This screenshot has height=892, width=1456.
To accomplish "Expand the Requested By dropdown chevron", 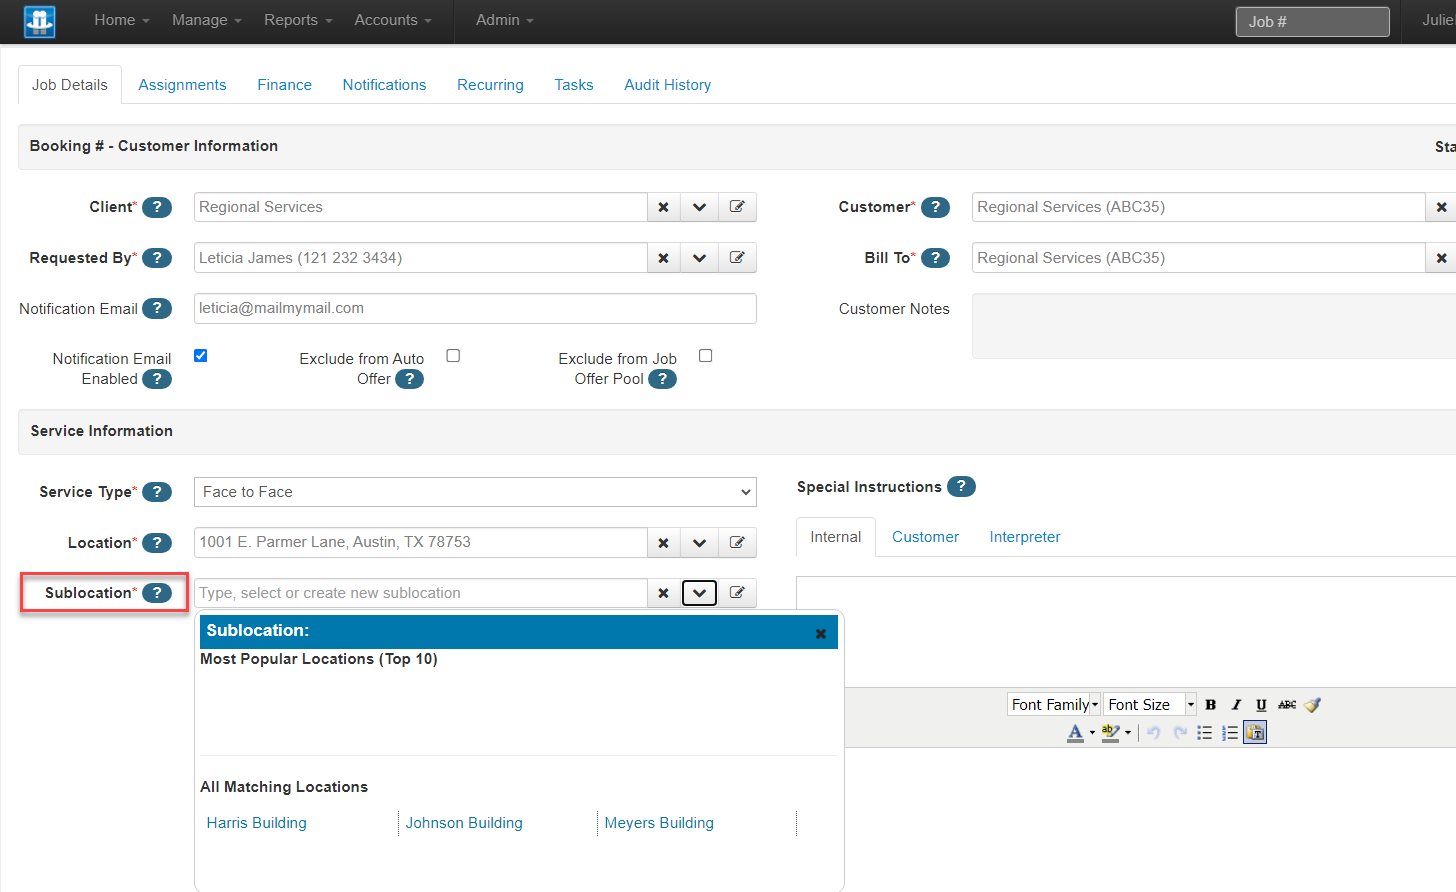I will click(x=699, y=257).
